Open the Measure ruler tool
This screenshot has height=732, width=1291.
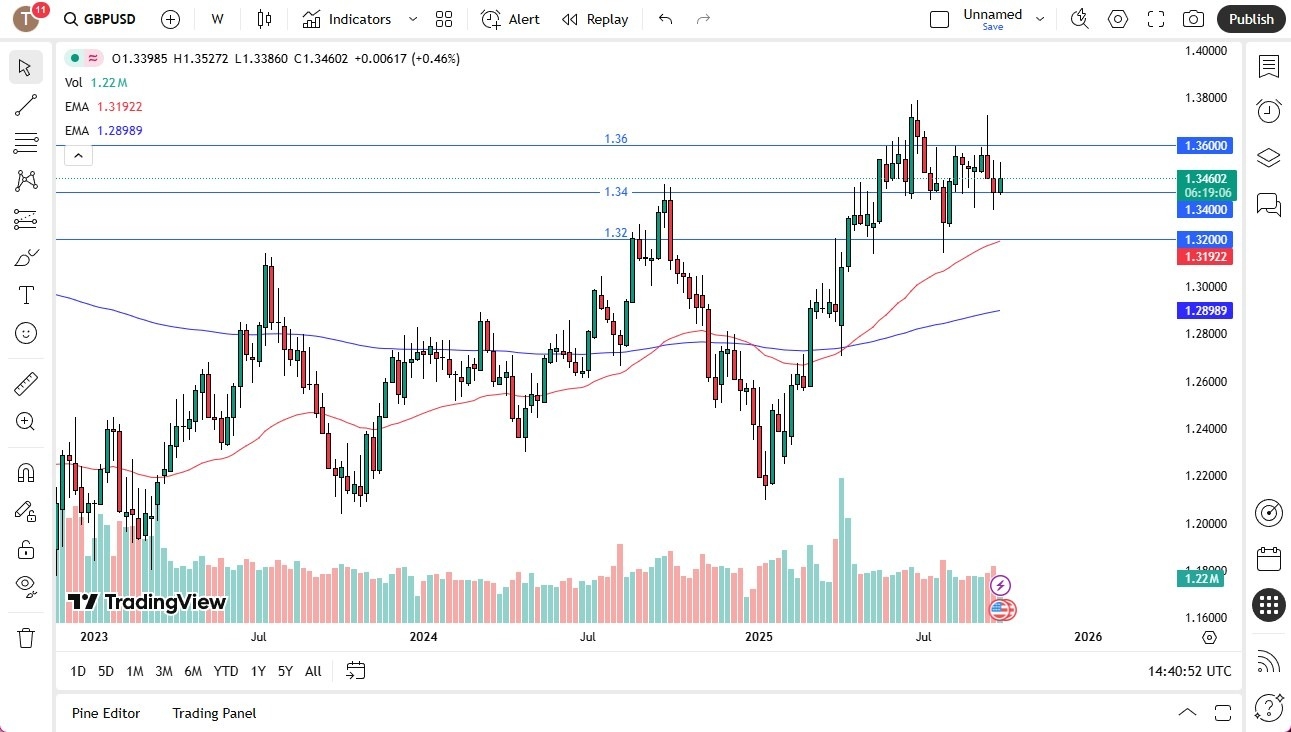point(26,383)
